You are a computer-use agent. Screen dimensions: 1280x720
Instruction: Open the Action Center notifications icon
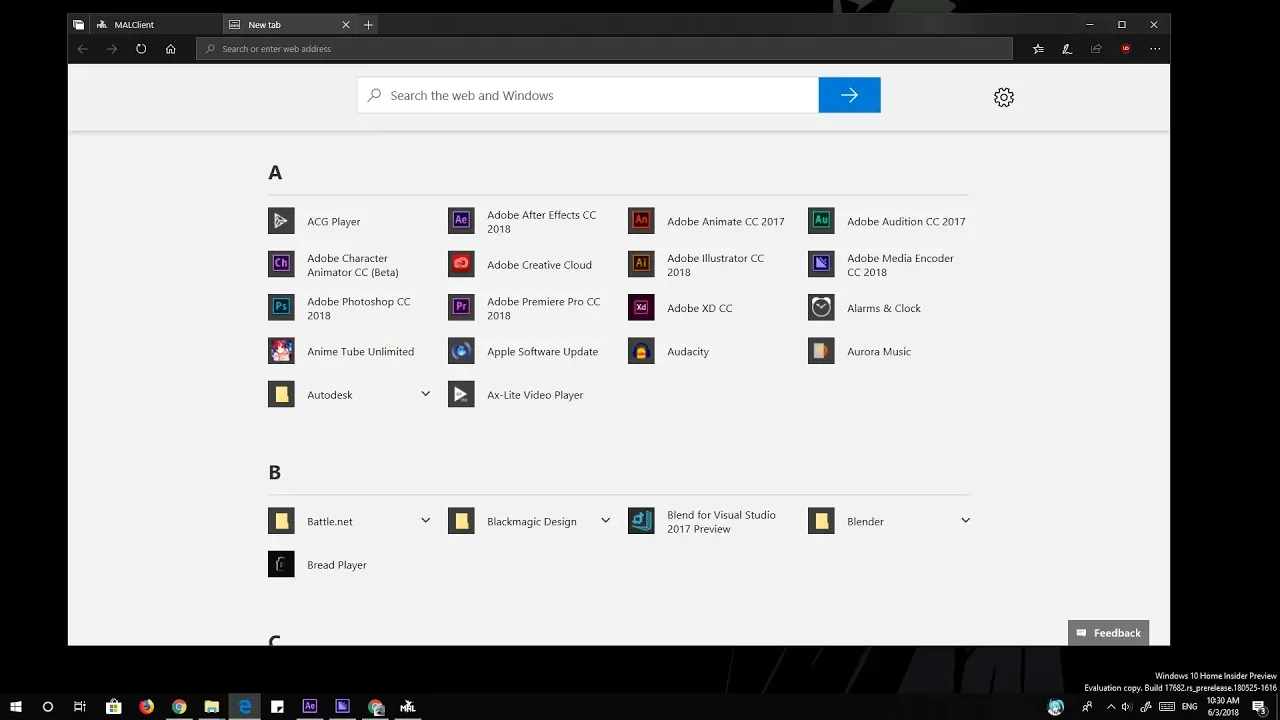1259,707
